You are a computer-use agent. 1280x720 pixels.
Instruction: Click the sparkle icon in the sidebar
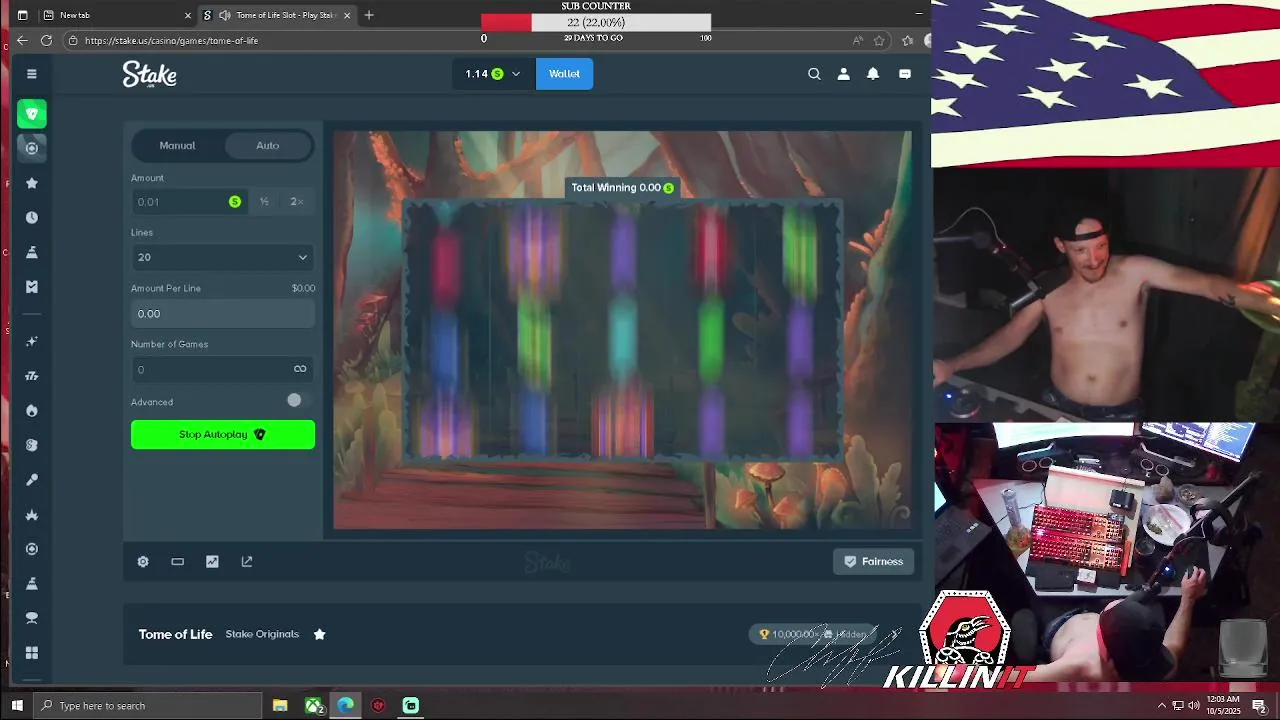[x=32, y=341]
